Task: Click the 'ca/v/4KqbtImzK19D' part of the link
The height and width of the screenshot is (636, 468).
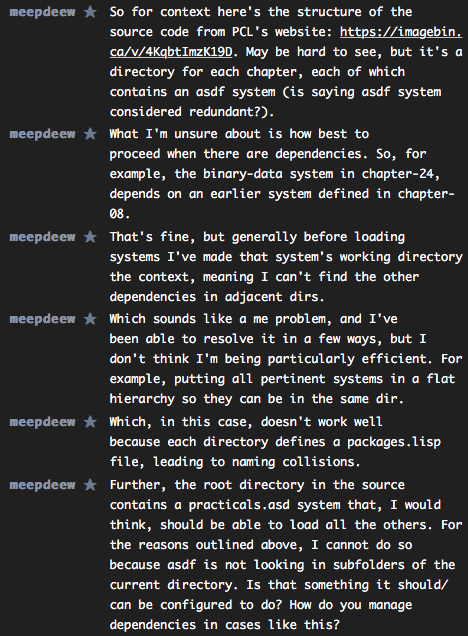Action: (x=171, y=52)
